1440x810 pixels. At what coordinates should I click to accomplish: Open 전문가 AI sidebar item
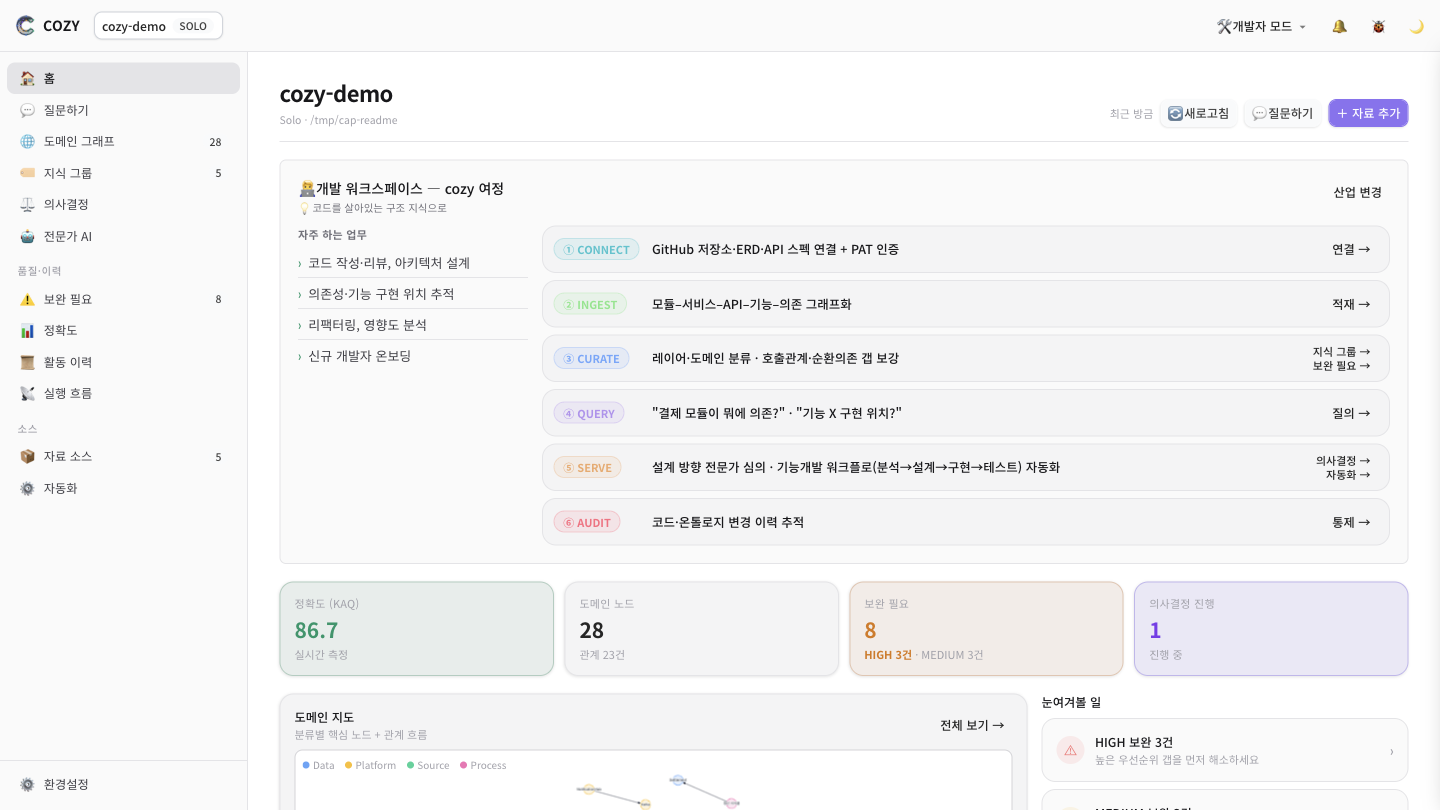123,236
